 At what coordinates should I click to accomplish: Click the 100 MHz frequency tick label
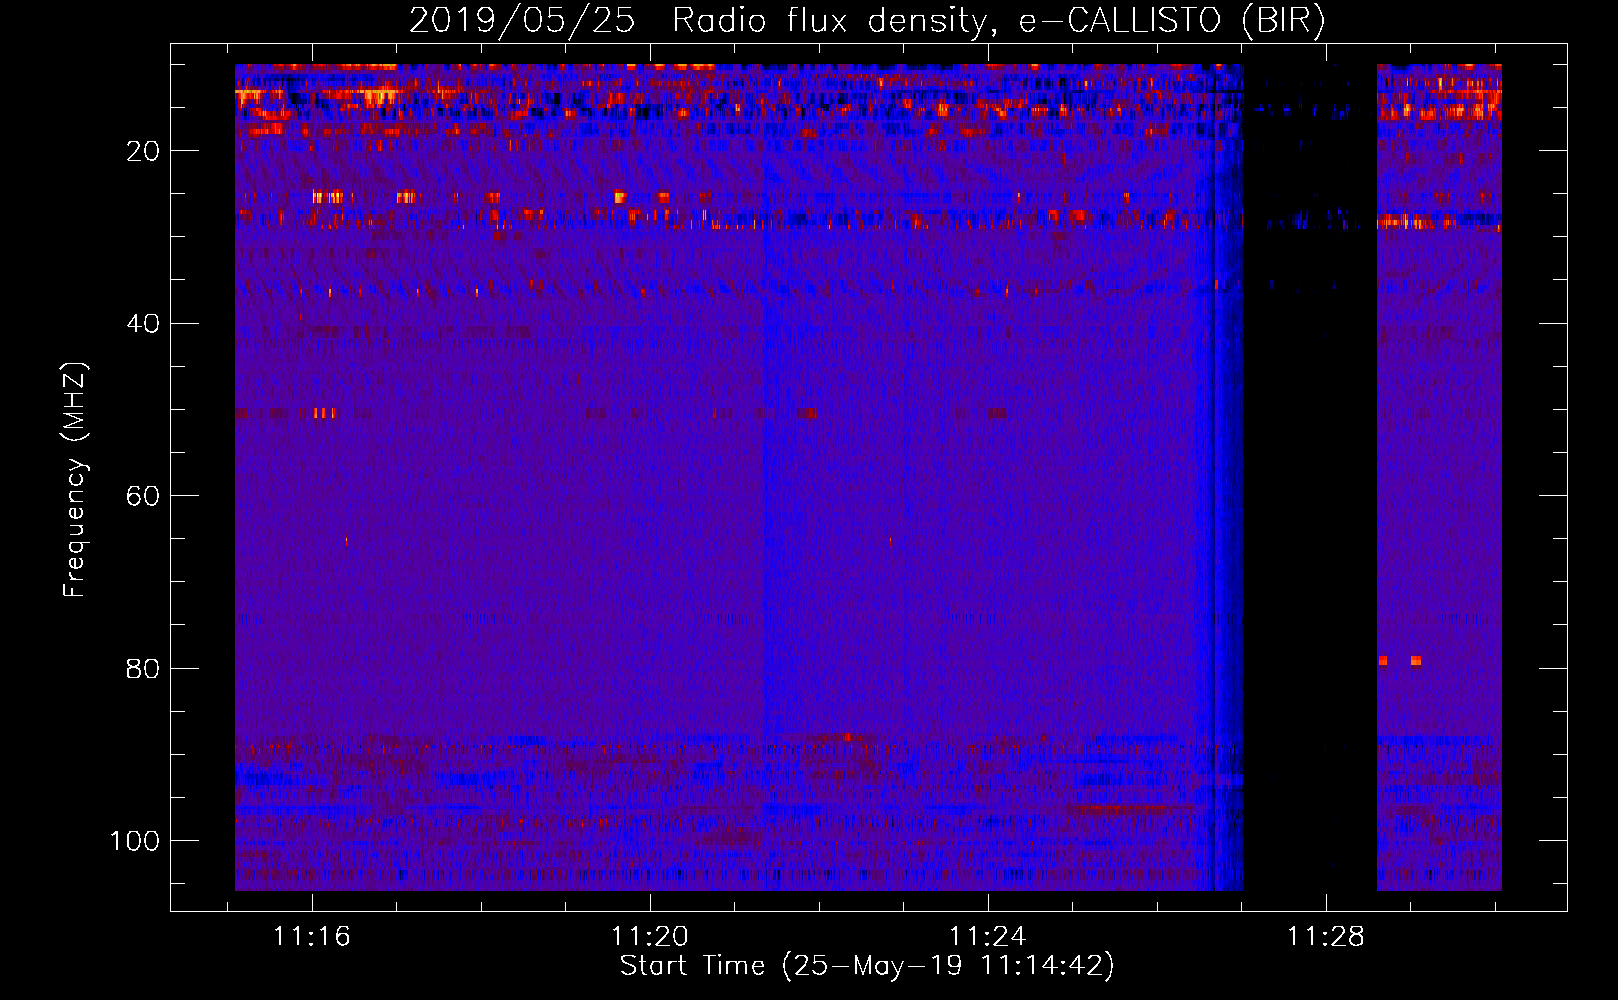click(x=135, y=841)
